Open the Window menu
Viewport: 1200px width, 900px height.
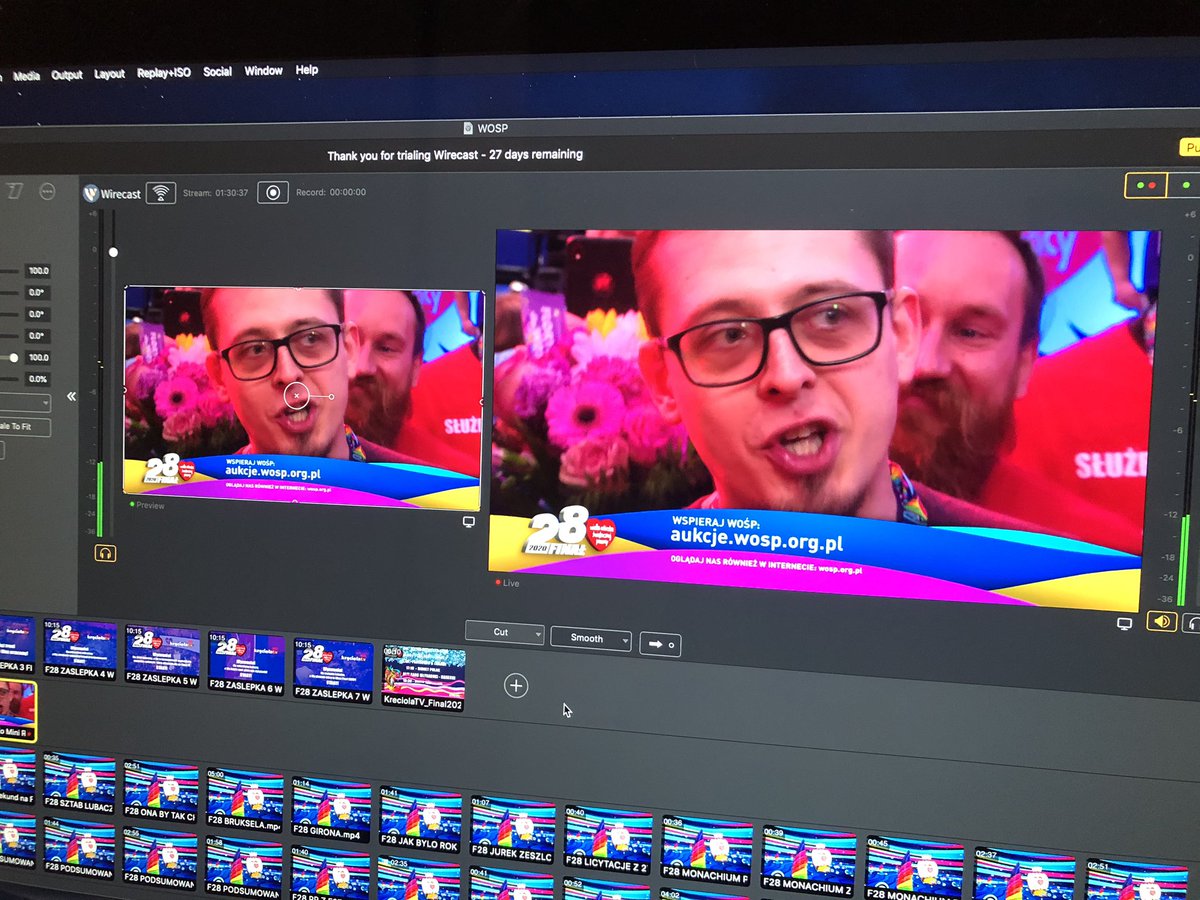[264, 71]
